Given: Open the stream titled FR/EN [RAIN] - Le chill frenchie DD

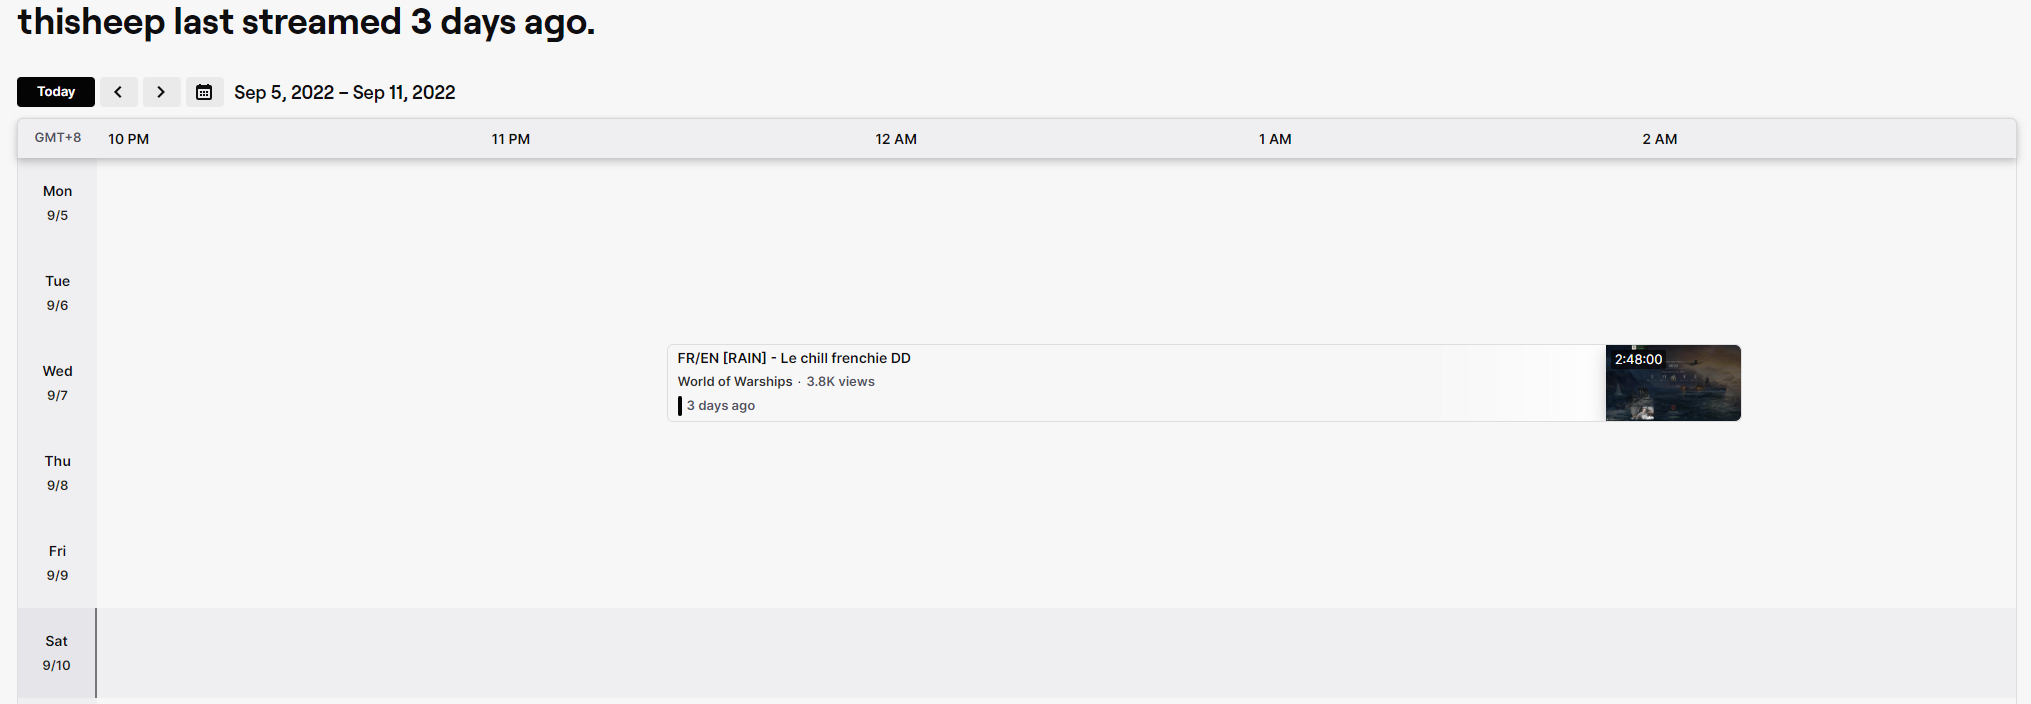Looking at the screenshot, I should [793, 357].
